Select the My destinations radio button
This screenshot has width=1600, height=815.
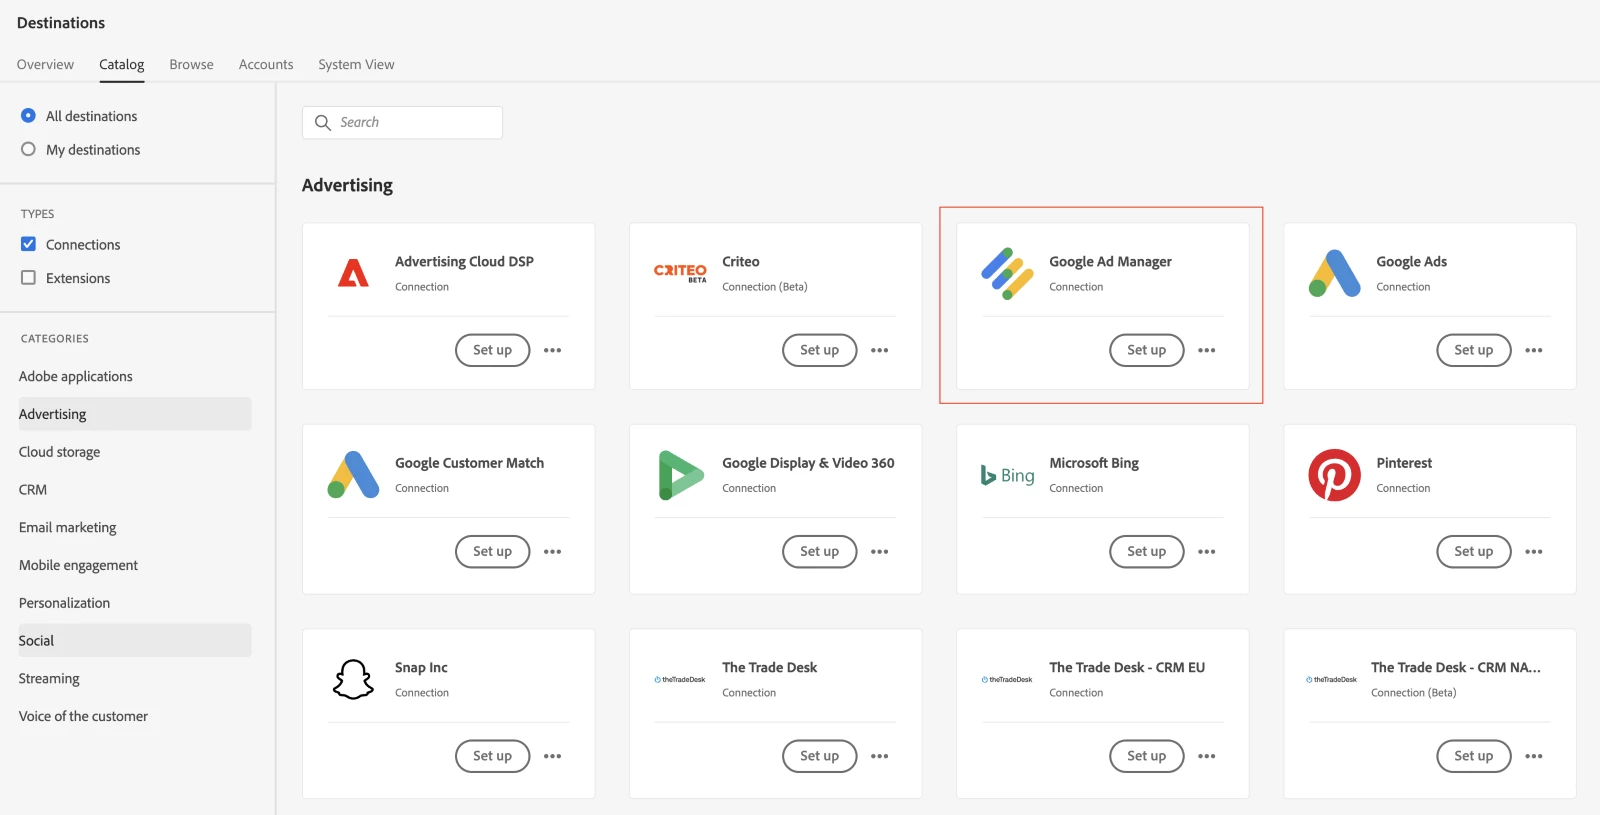click(x=28, y=149)
